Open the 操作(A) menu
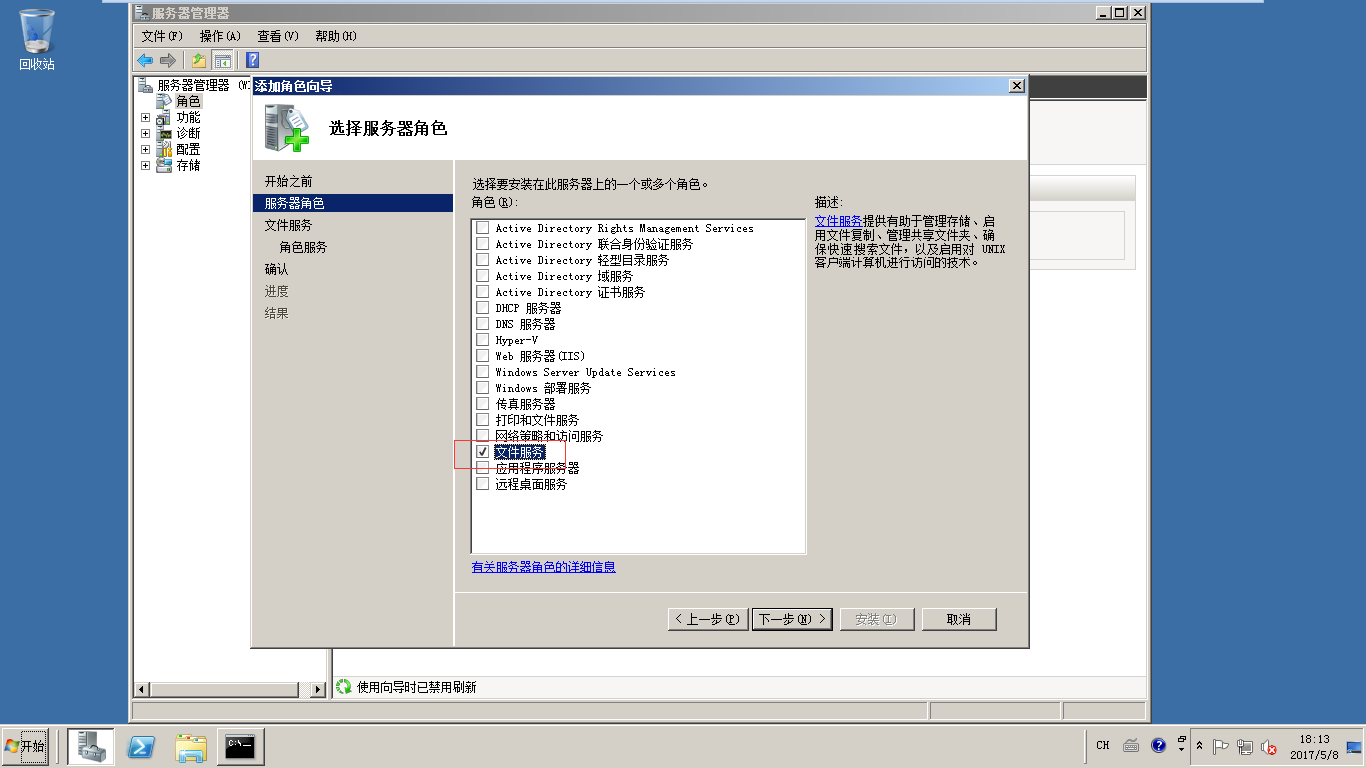The height and width of the screenshot is (768, 1366). (x=220, y=36)
